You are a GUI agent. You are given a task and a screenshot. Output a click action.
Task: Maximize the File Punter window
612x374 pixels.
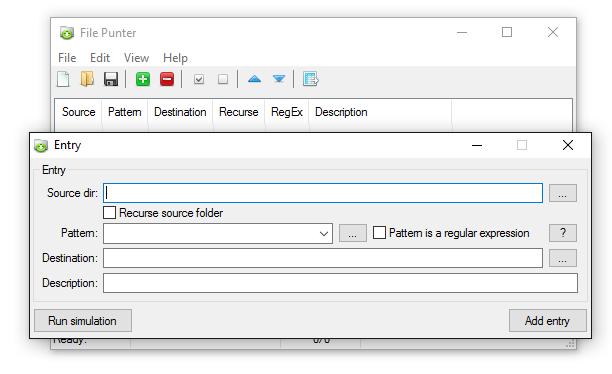pos(507,32)
